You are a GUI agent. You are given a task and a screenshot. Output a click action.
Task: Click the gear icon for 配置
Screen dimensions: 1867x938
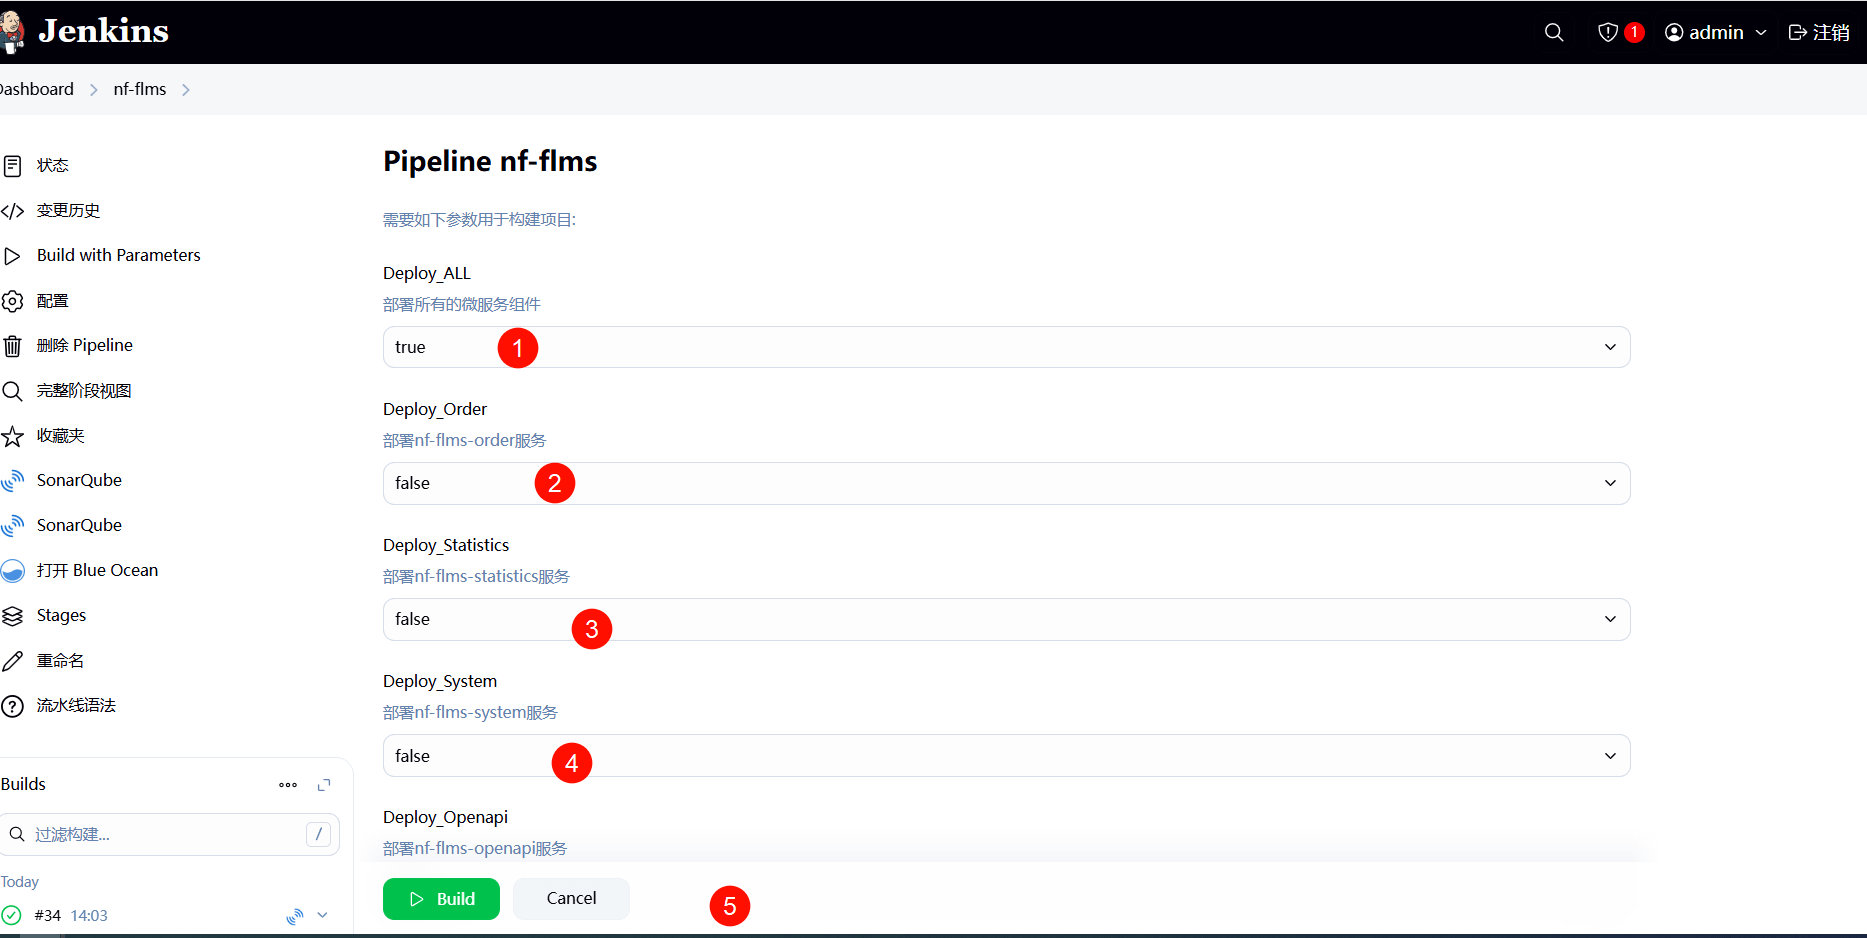pyautogui.click(x=13, y=301)
